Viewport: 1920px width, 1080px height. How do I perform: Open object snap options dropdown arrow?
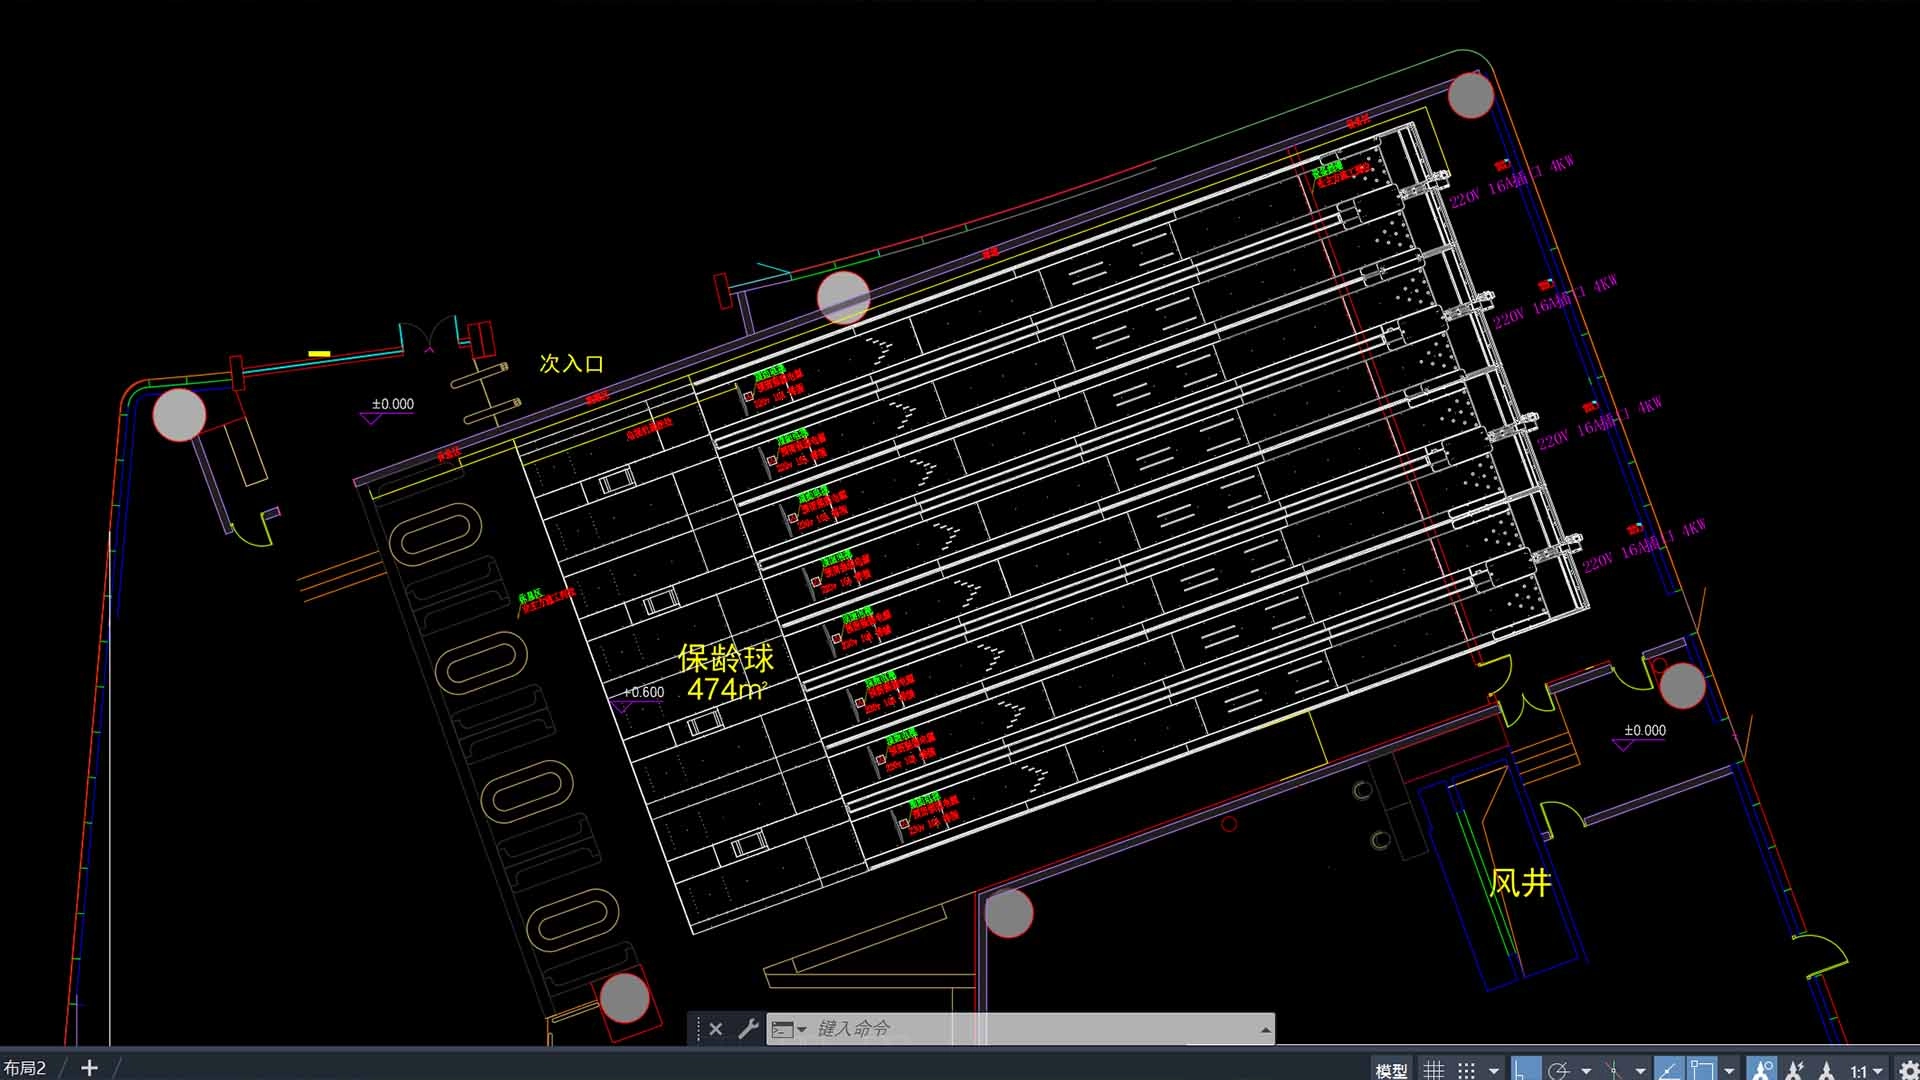click(x=1729, y=1070)
